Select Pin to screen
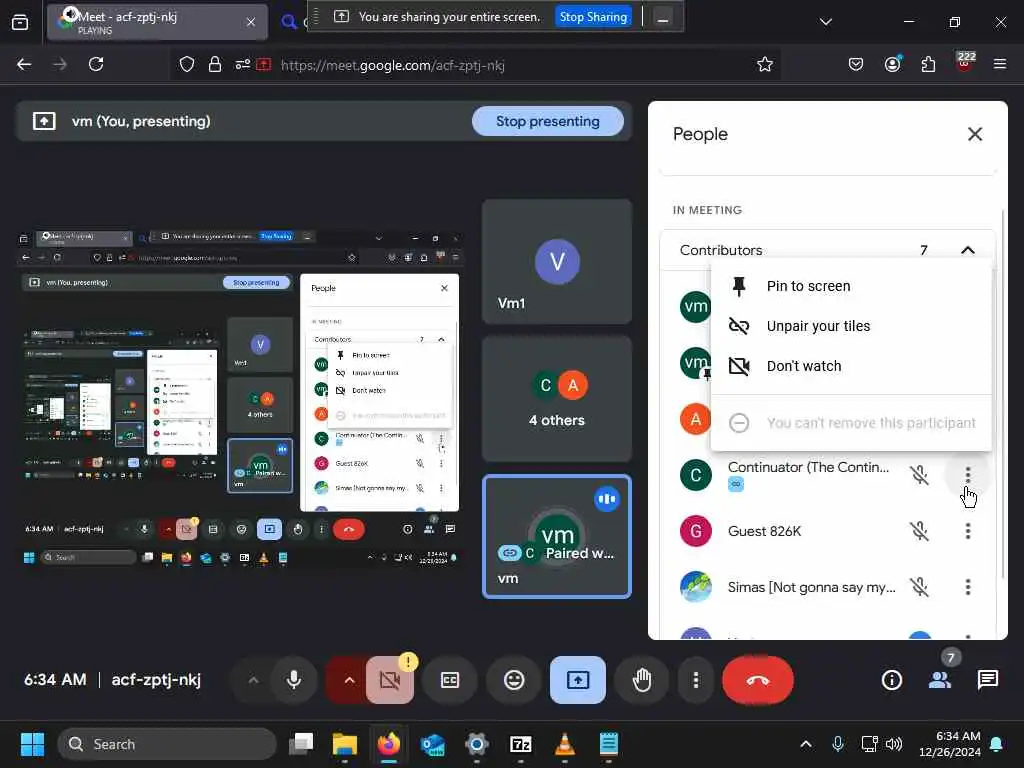This screenshot has height=768, width=1024. [x=851, y=286]
